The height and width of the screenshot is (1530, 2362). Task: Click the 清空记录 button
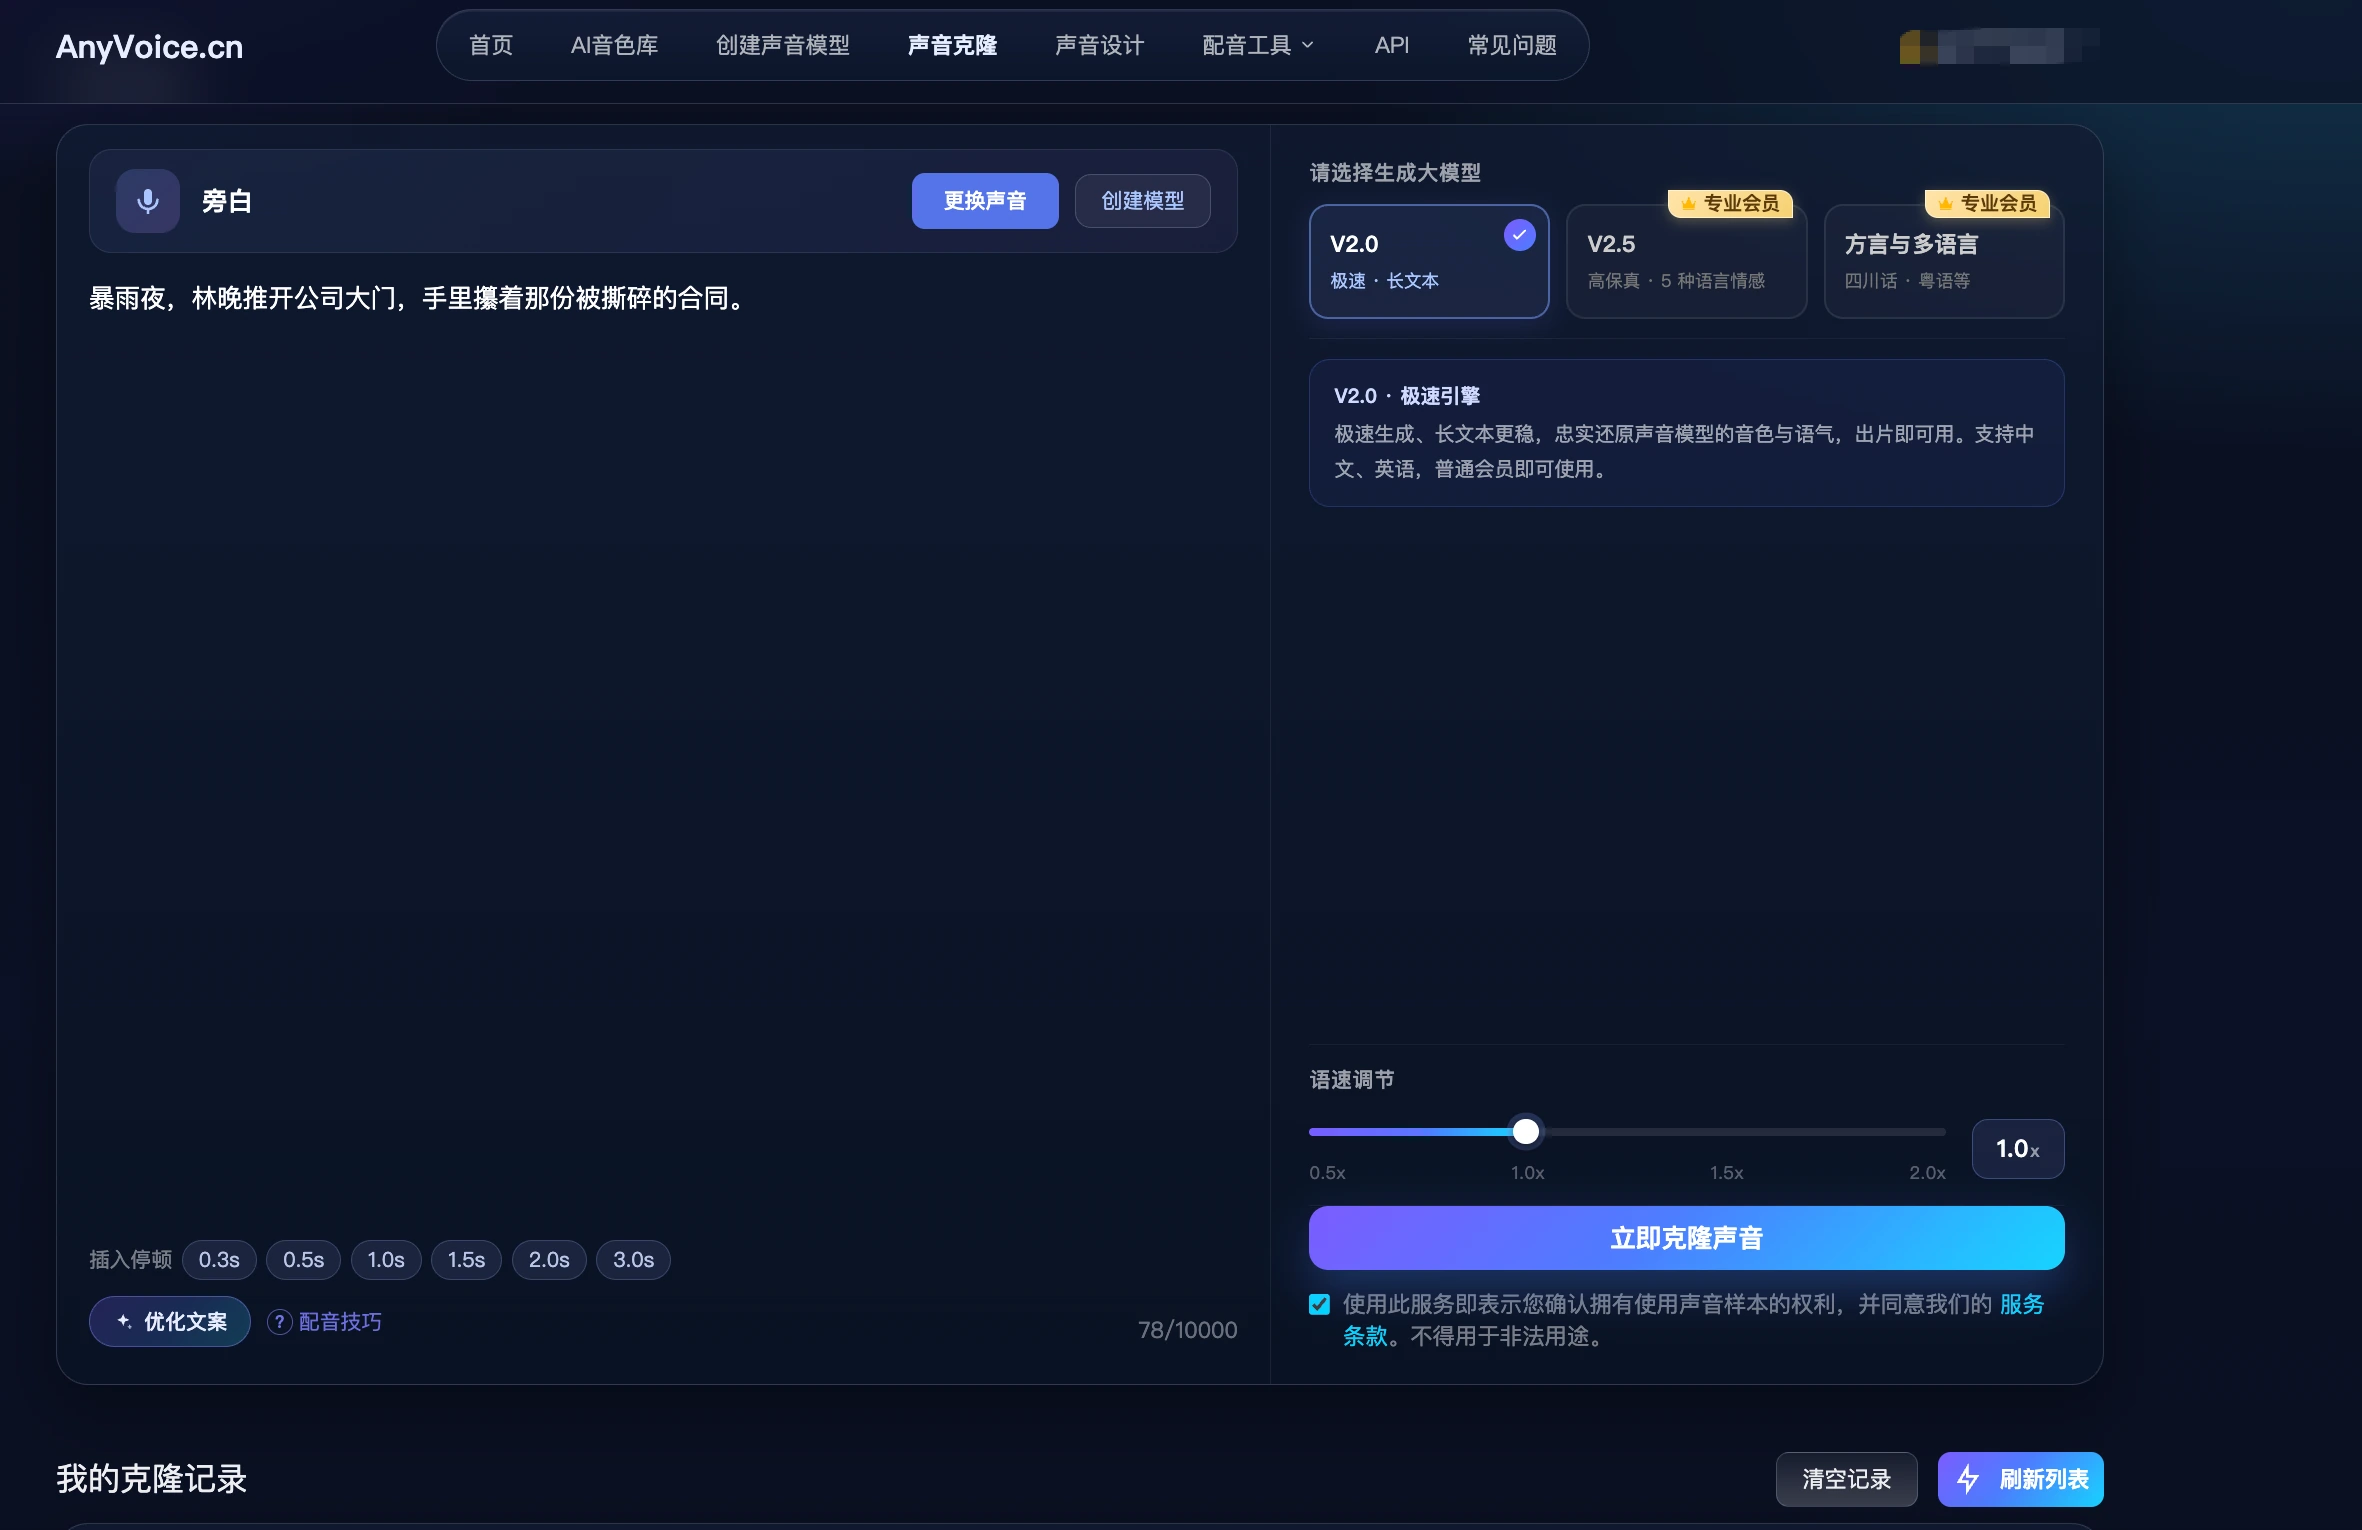coord(1846,1479)
